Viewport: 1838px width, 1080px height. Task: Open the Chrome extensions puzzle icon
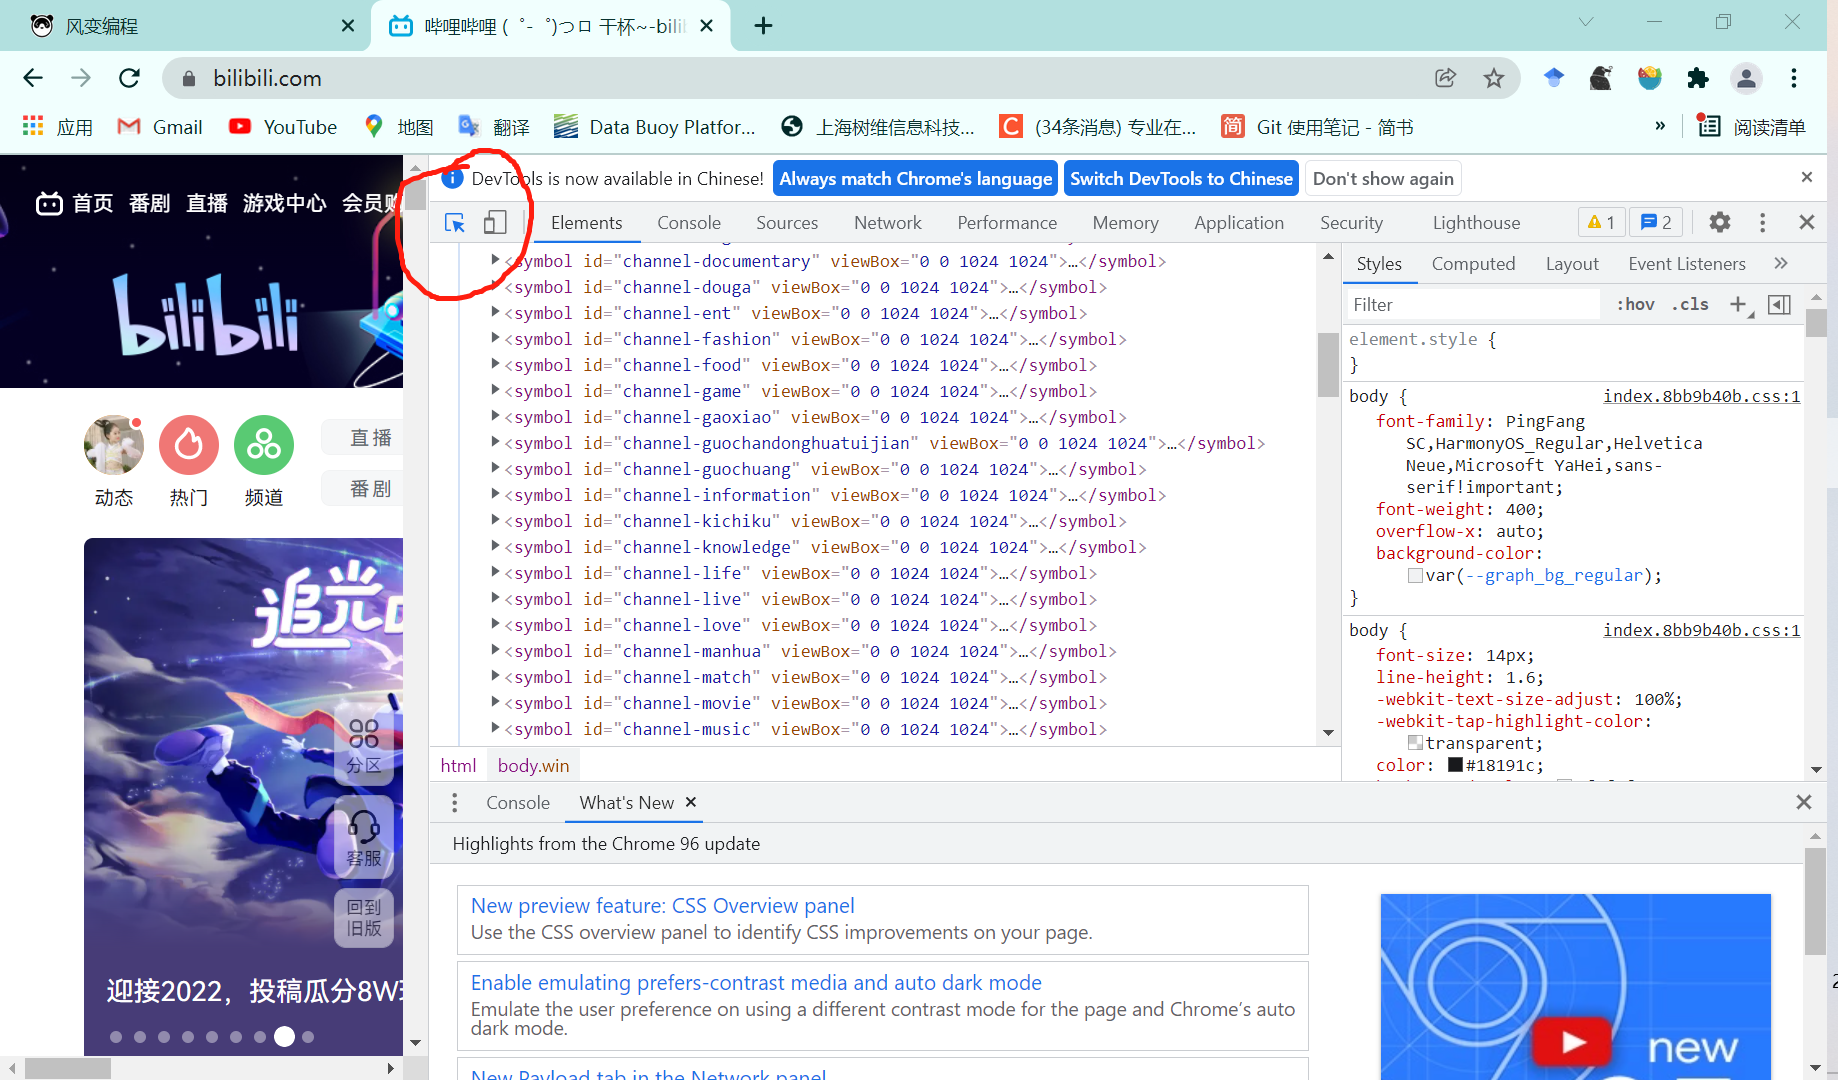pos(1698,78)
